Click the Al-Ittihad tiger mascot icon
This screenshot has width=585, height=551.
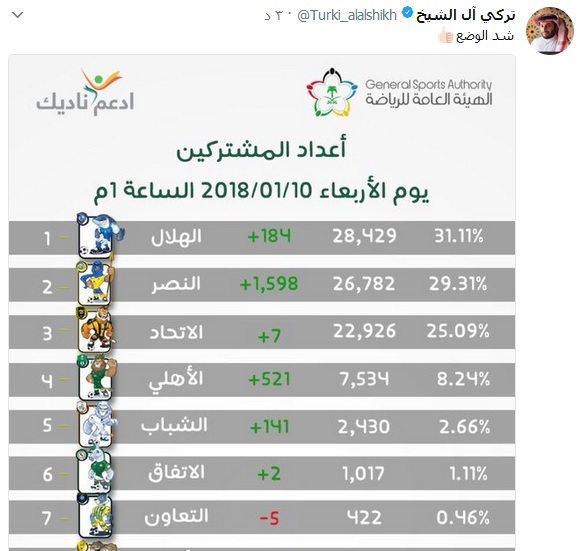pyautogui.click(x=95, y=330)
